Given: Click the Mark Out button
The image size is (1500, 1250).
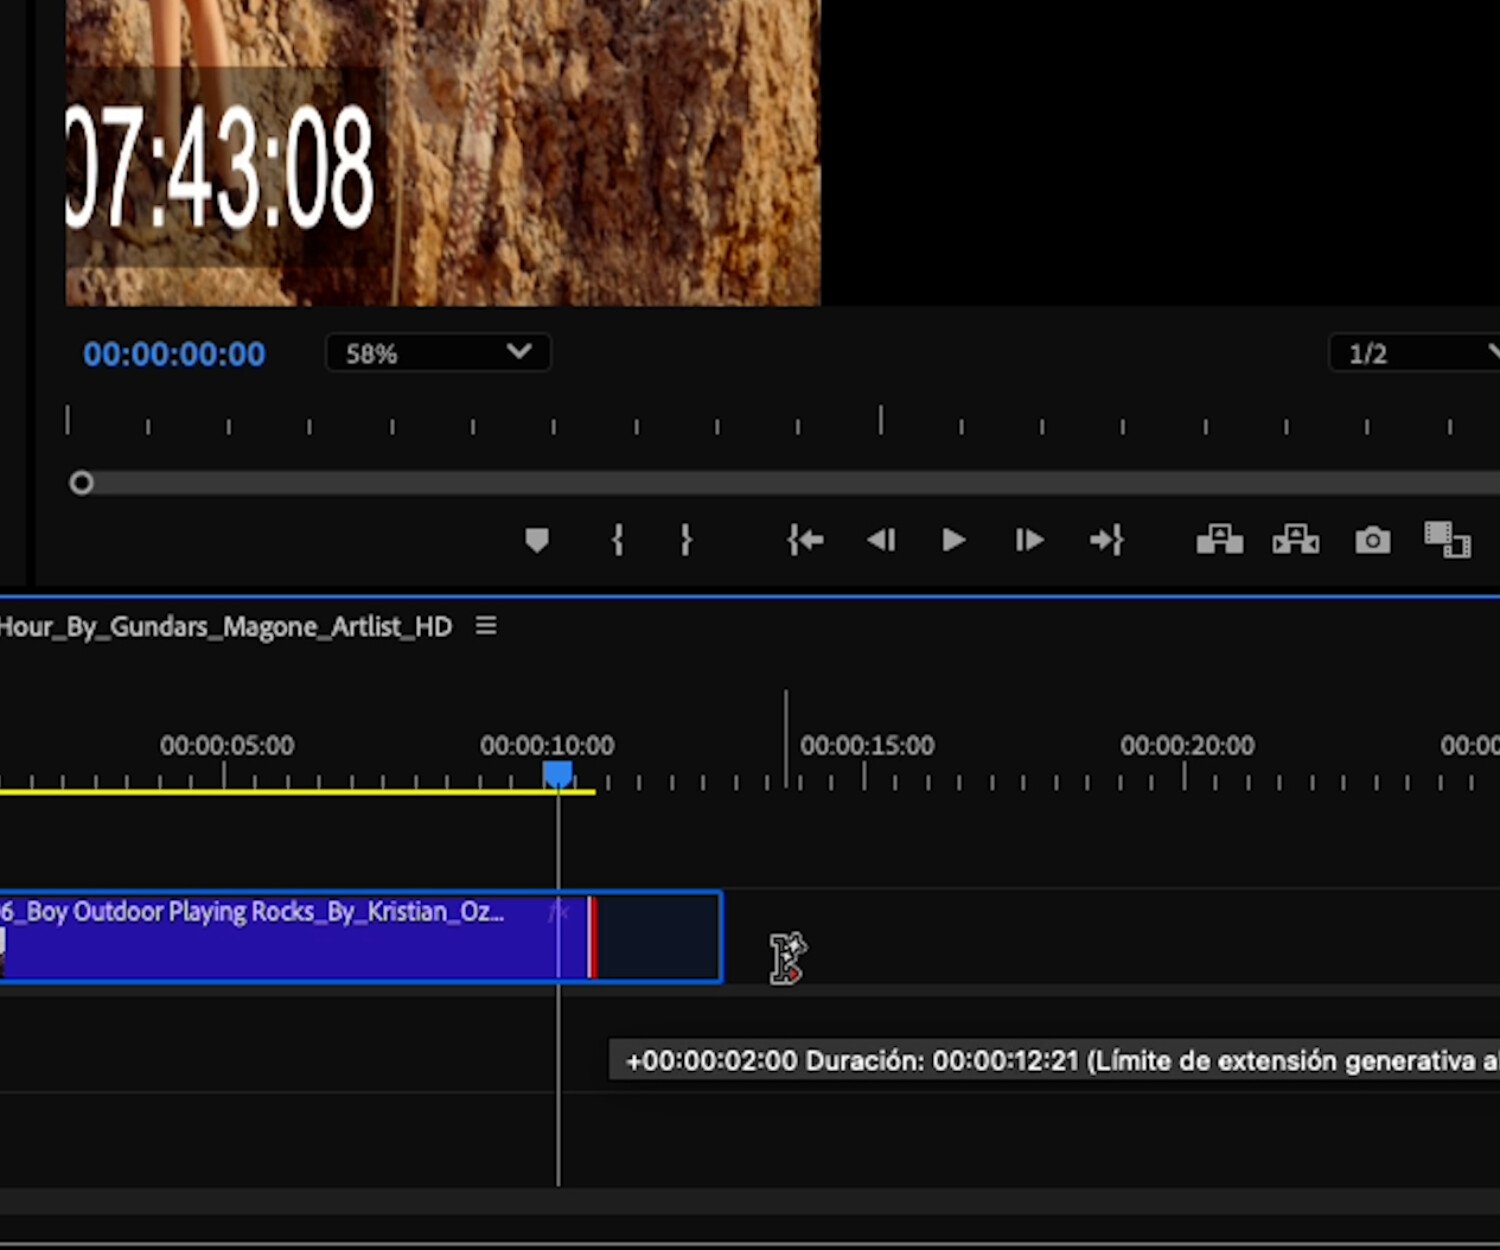Looking at the screenshot, I should click(x=686, y=540).
